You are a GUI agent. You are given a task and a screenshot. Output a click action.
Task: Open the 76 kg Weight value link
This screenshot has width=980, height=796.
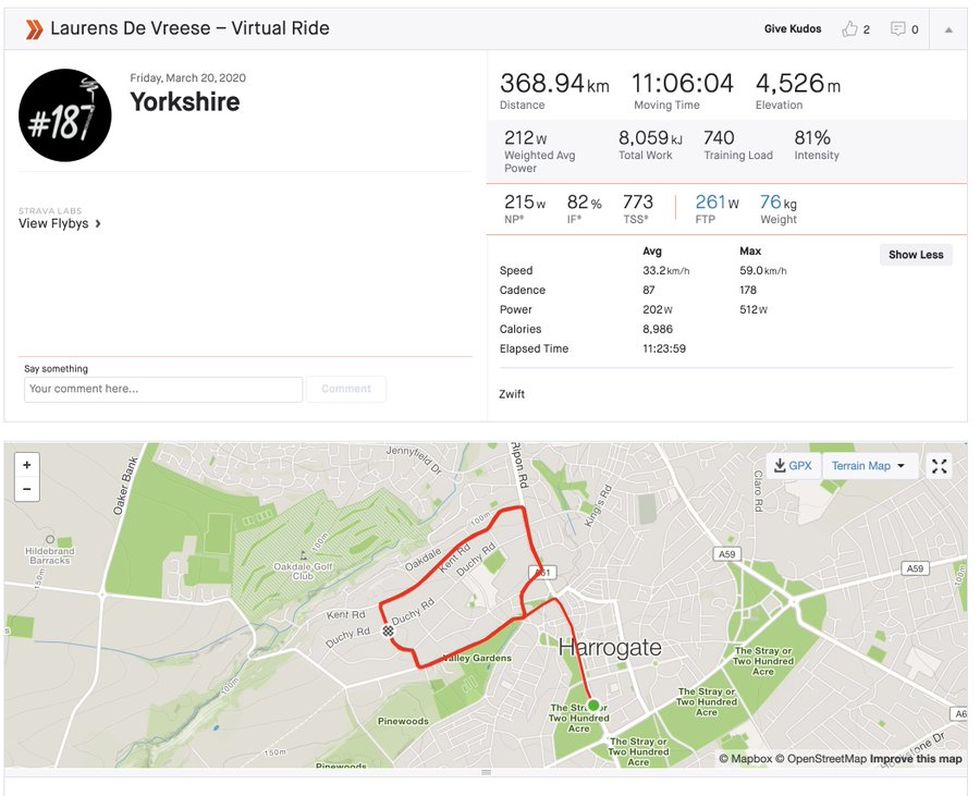778,202
